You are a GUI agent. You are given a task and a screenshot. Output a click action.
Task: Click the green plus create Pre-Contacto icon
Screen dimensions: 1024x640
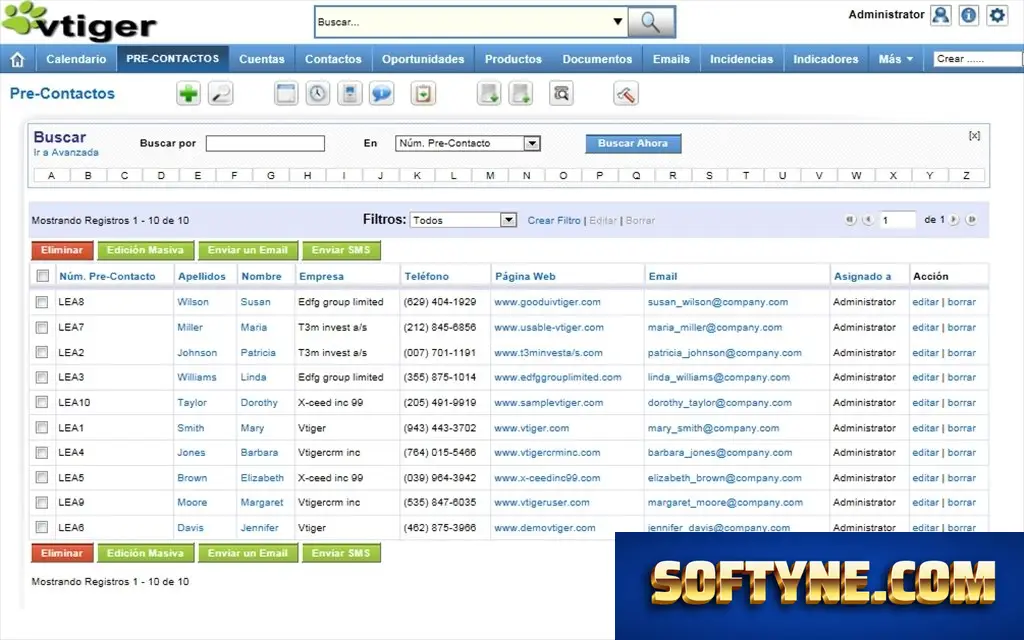pyautogui.click(x=188, y=93)
